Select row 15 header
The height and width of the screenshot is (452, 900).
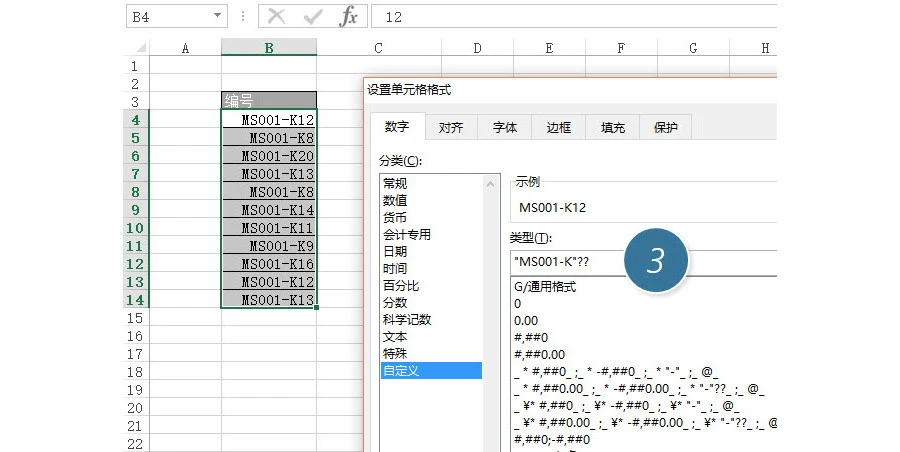[136, 318]
